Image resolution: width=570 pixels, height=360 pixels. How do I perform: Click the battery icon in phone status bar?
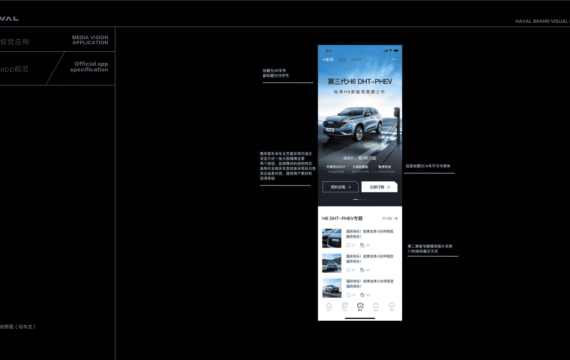coord(396,51)
